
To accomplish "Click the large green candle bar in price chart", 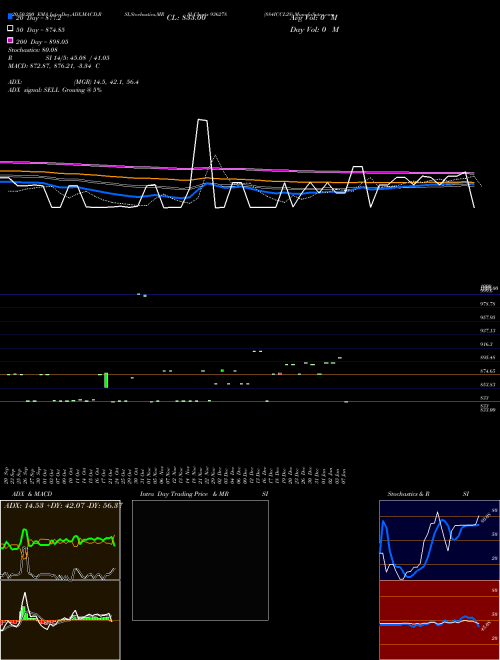I will coord(106,380).
